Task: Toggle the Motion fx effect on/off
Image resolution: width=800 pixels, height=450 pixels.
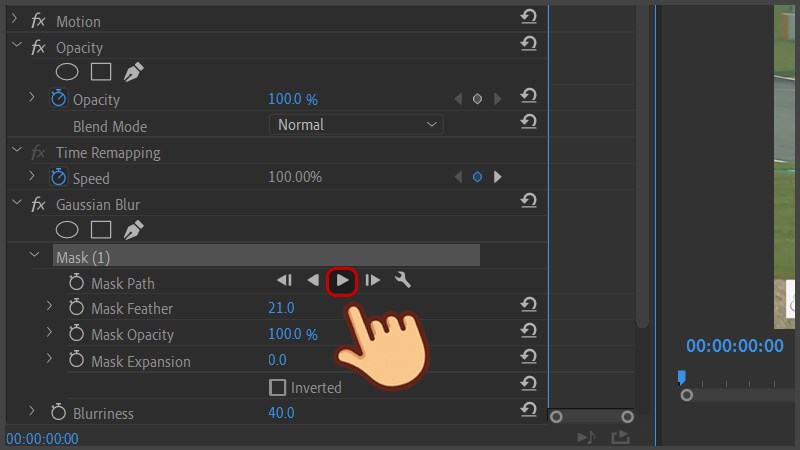Action: tap(38, 20)
